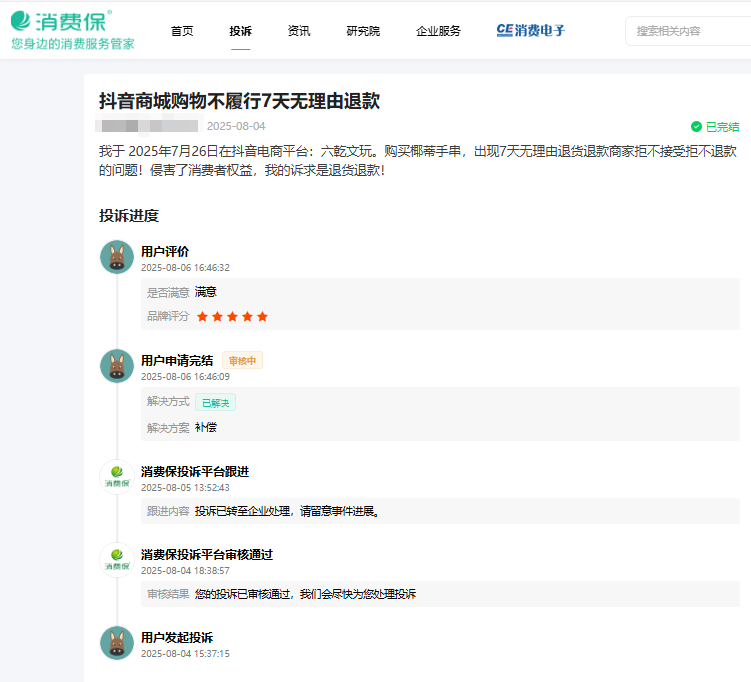This screenshot has width=751, height=682.
Task: Click the fifth star in 品牌评分
Action: pos(262,317)
